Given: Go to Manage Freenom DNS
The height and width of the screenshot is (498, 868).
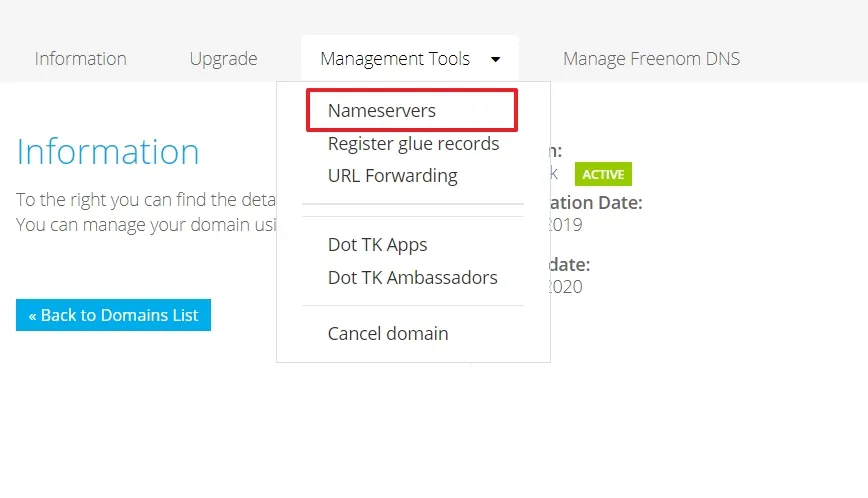Looking at the screenshot, I should pos(651,59).
